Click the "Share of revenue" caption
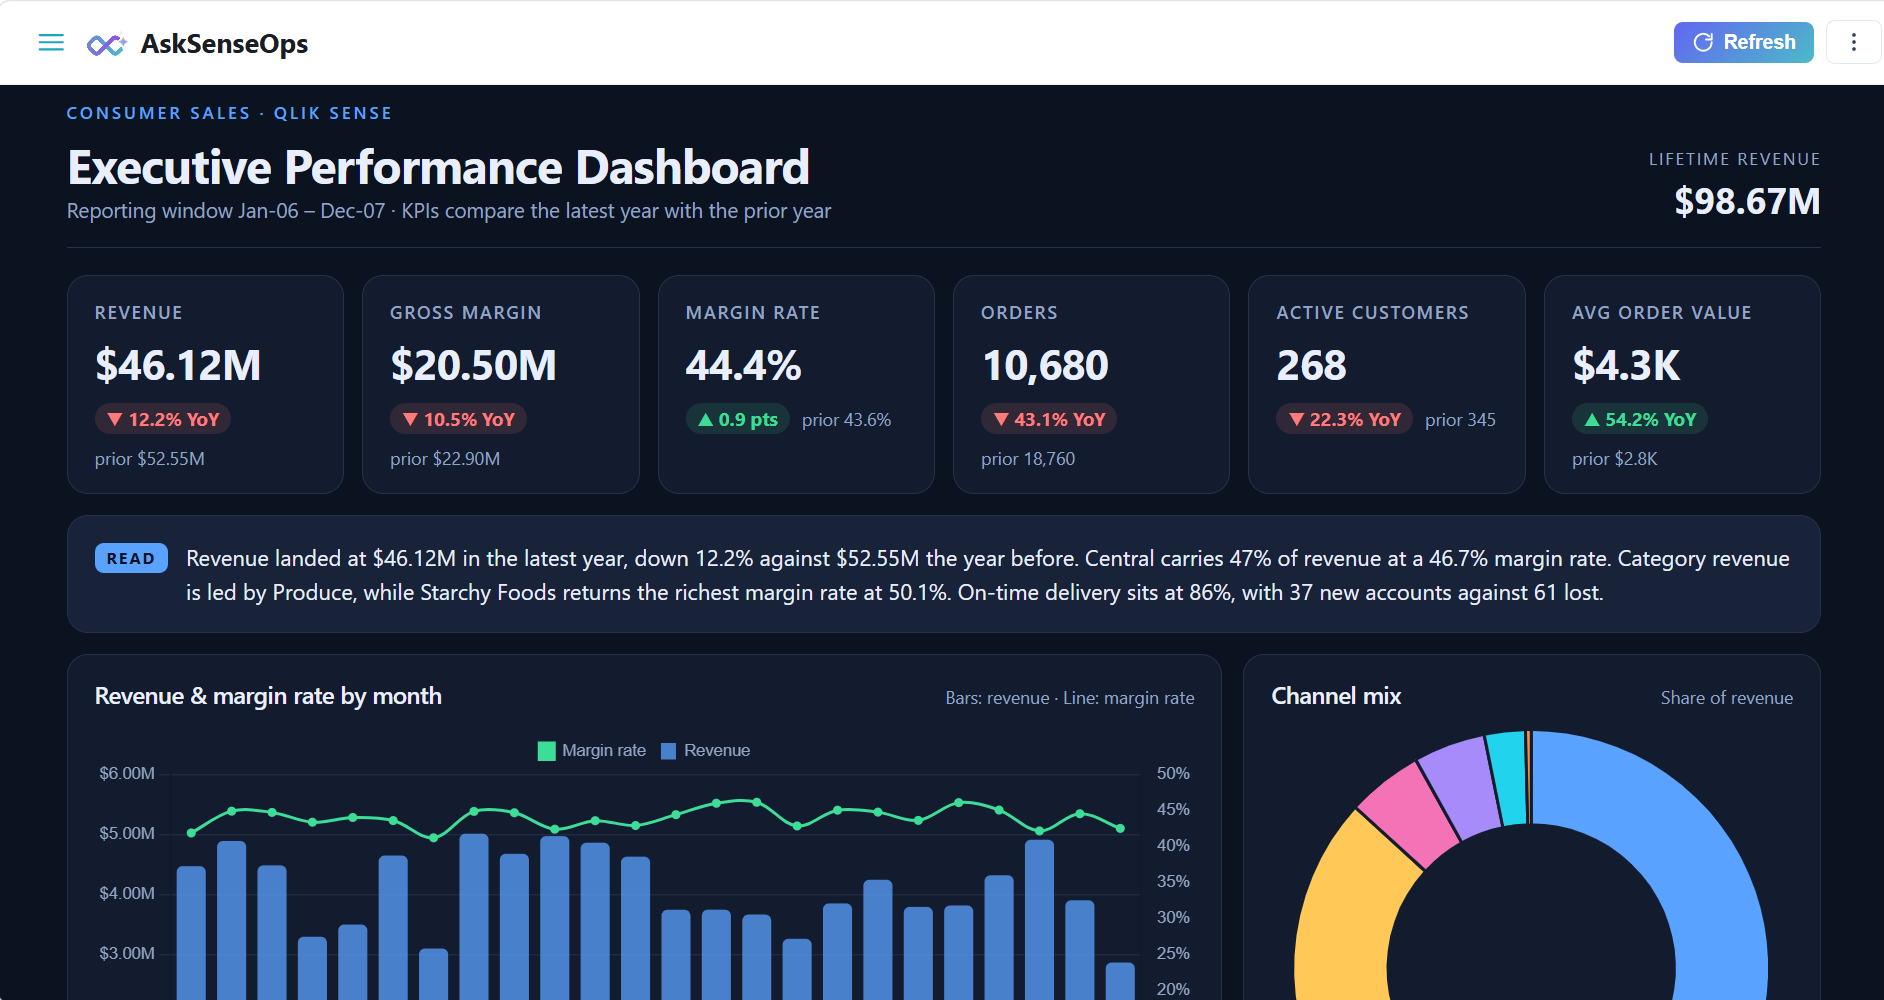Image resolution: width=1884 pixels, height=1000 pixels. 1727,698
